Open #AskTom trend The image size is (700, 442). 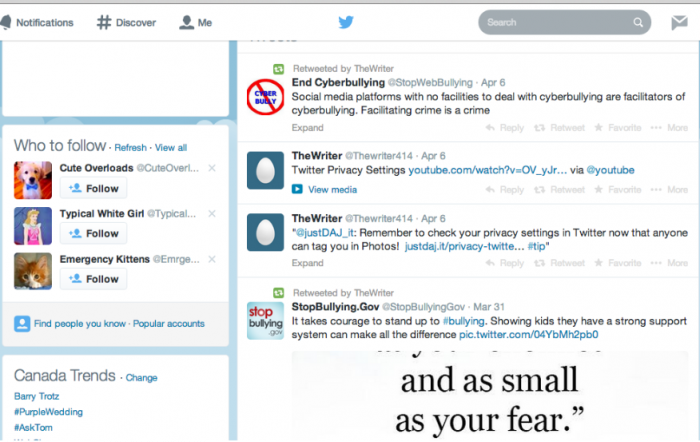point(33,427)
